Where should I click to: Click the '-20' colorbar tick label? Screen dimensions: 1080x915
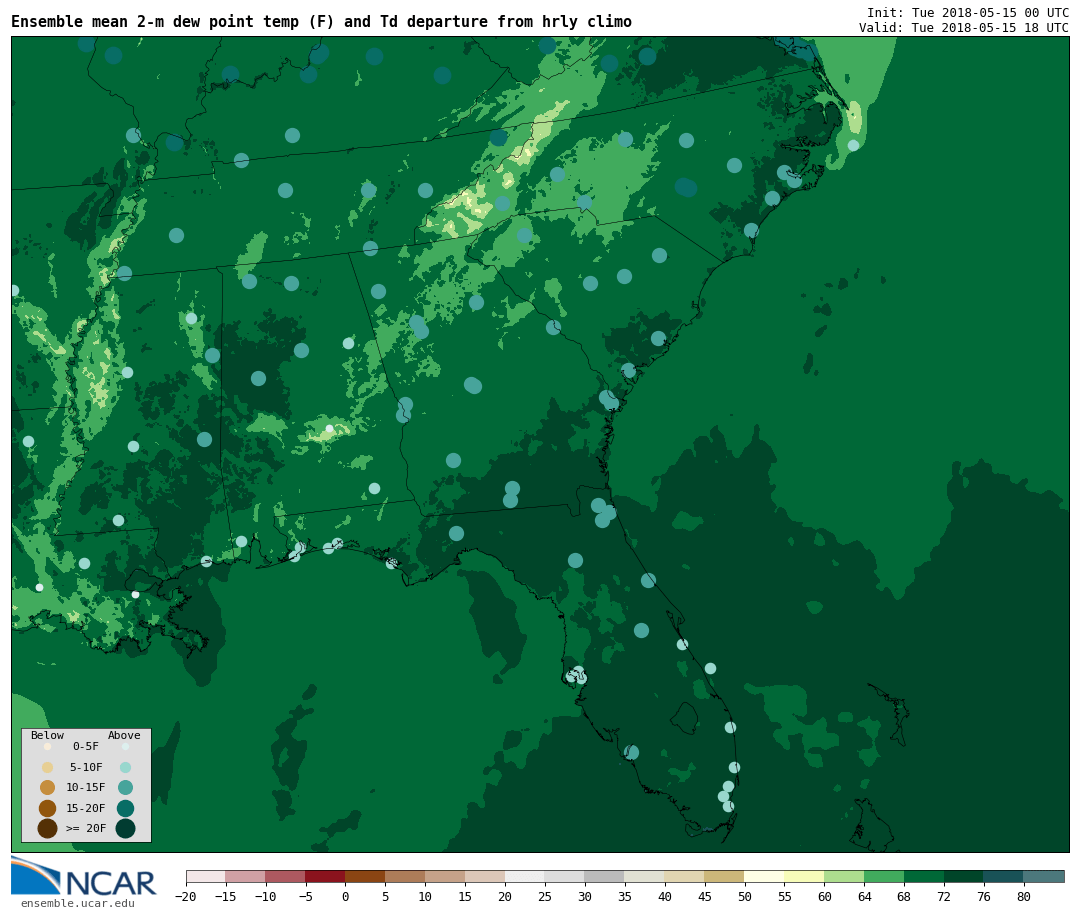coord(186,897)
